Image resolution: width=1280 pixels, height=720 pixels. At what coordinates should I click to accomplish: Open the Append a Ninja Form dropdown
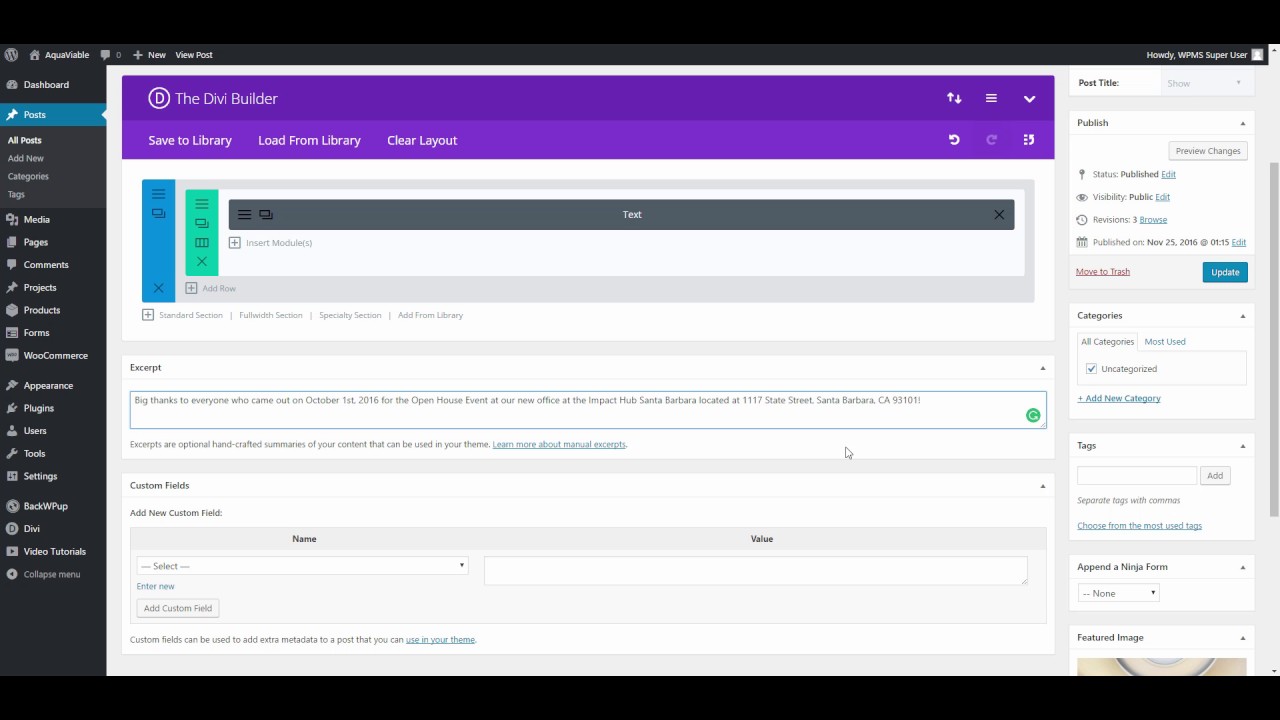(1119, 593)
